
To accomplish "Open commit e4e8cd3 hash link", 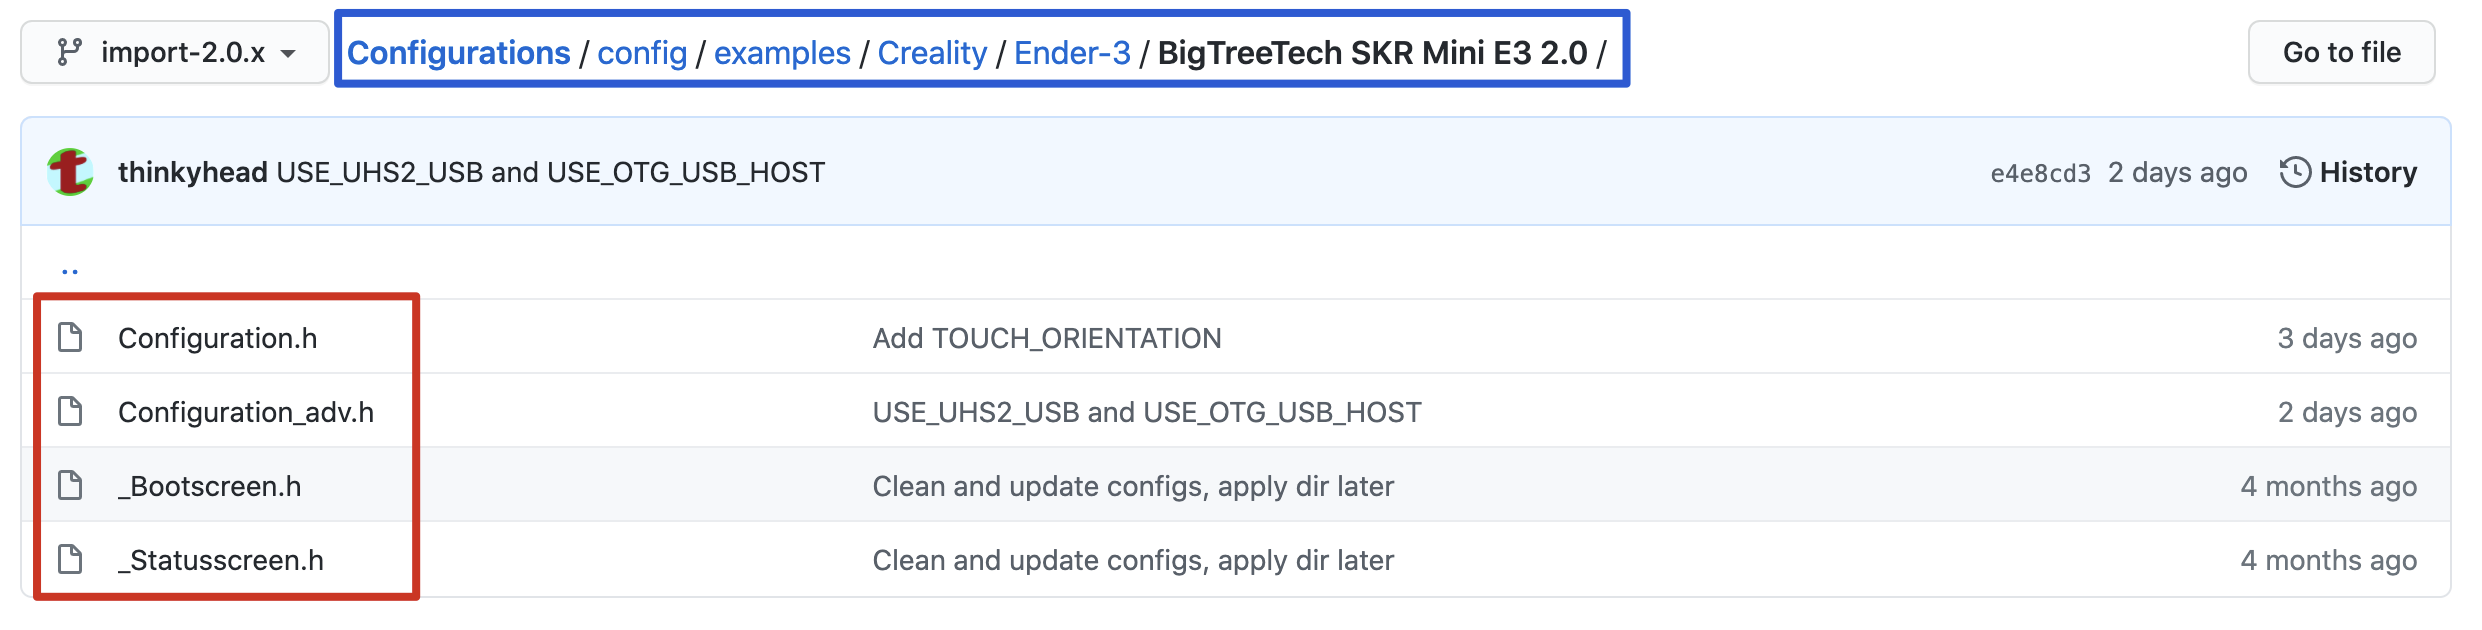I will tap(2040, 173).
